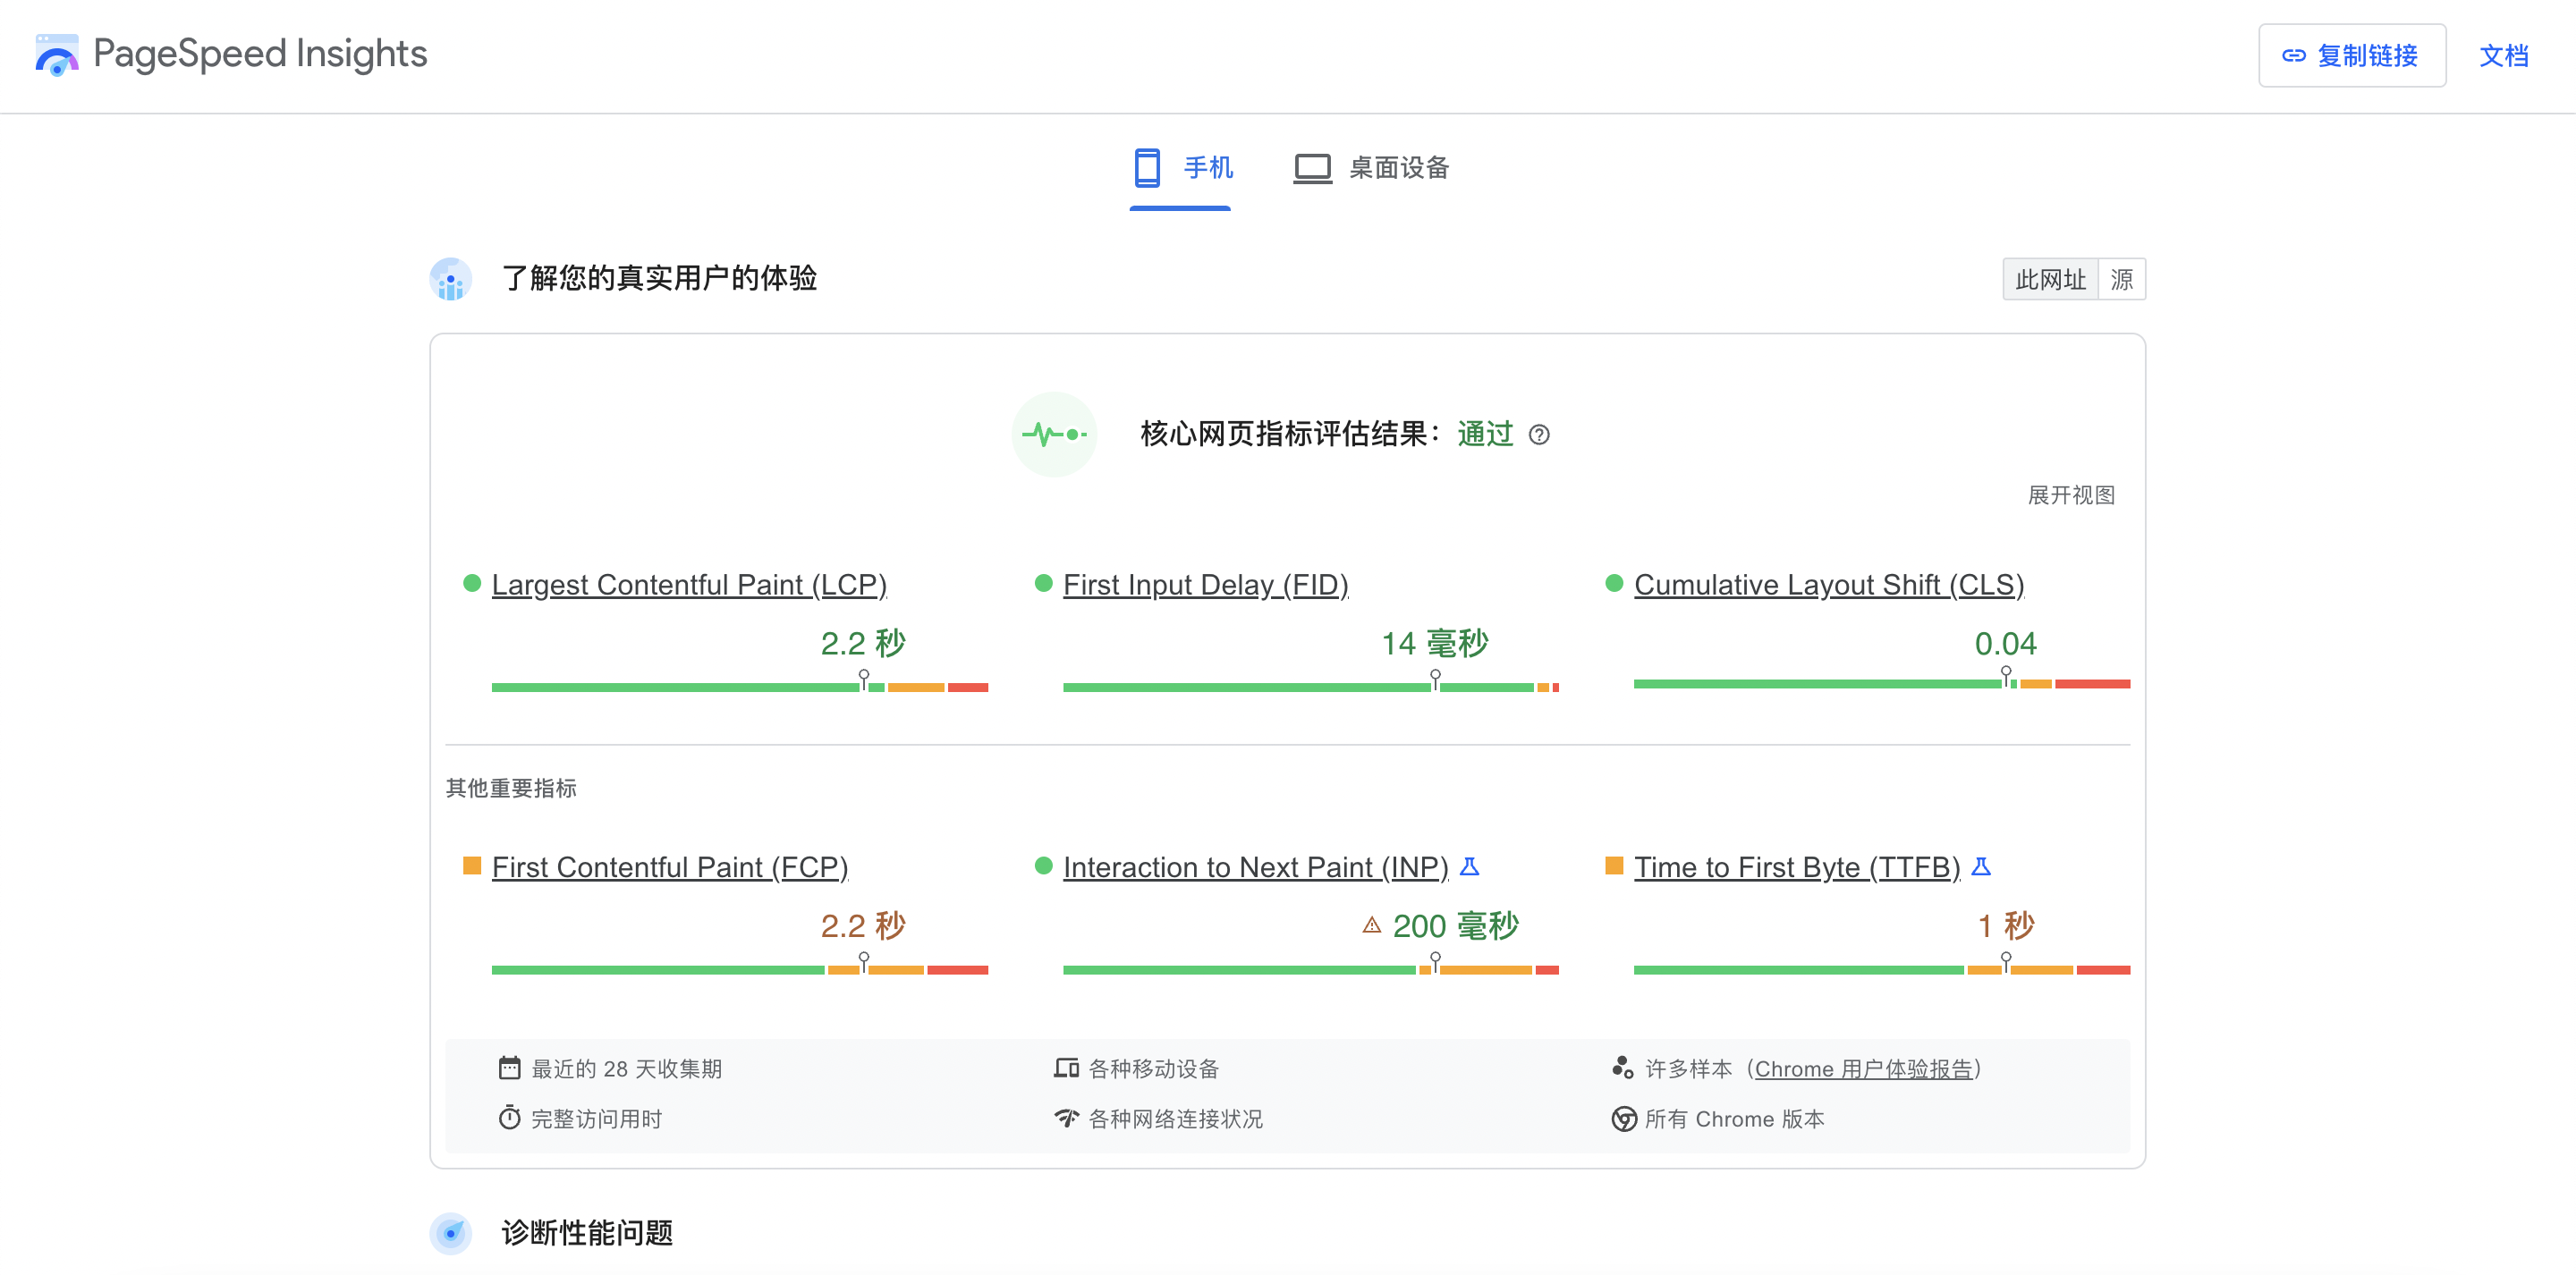Select the 此网址 toggle option
This screenshot has width=2576, height=1275.
pyautogui.click(x=2050, y=279)
